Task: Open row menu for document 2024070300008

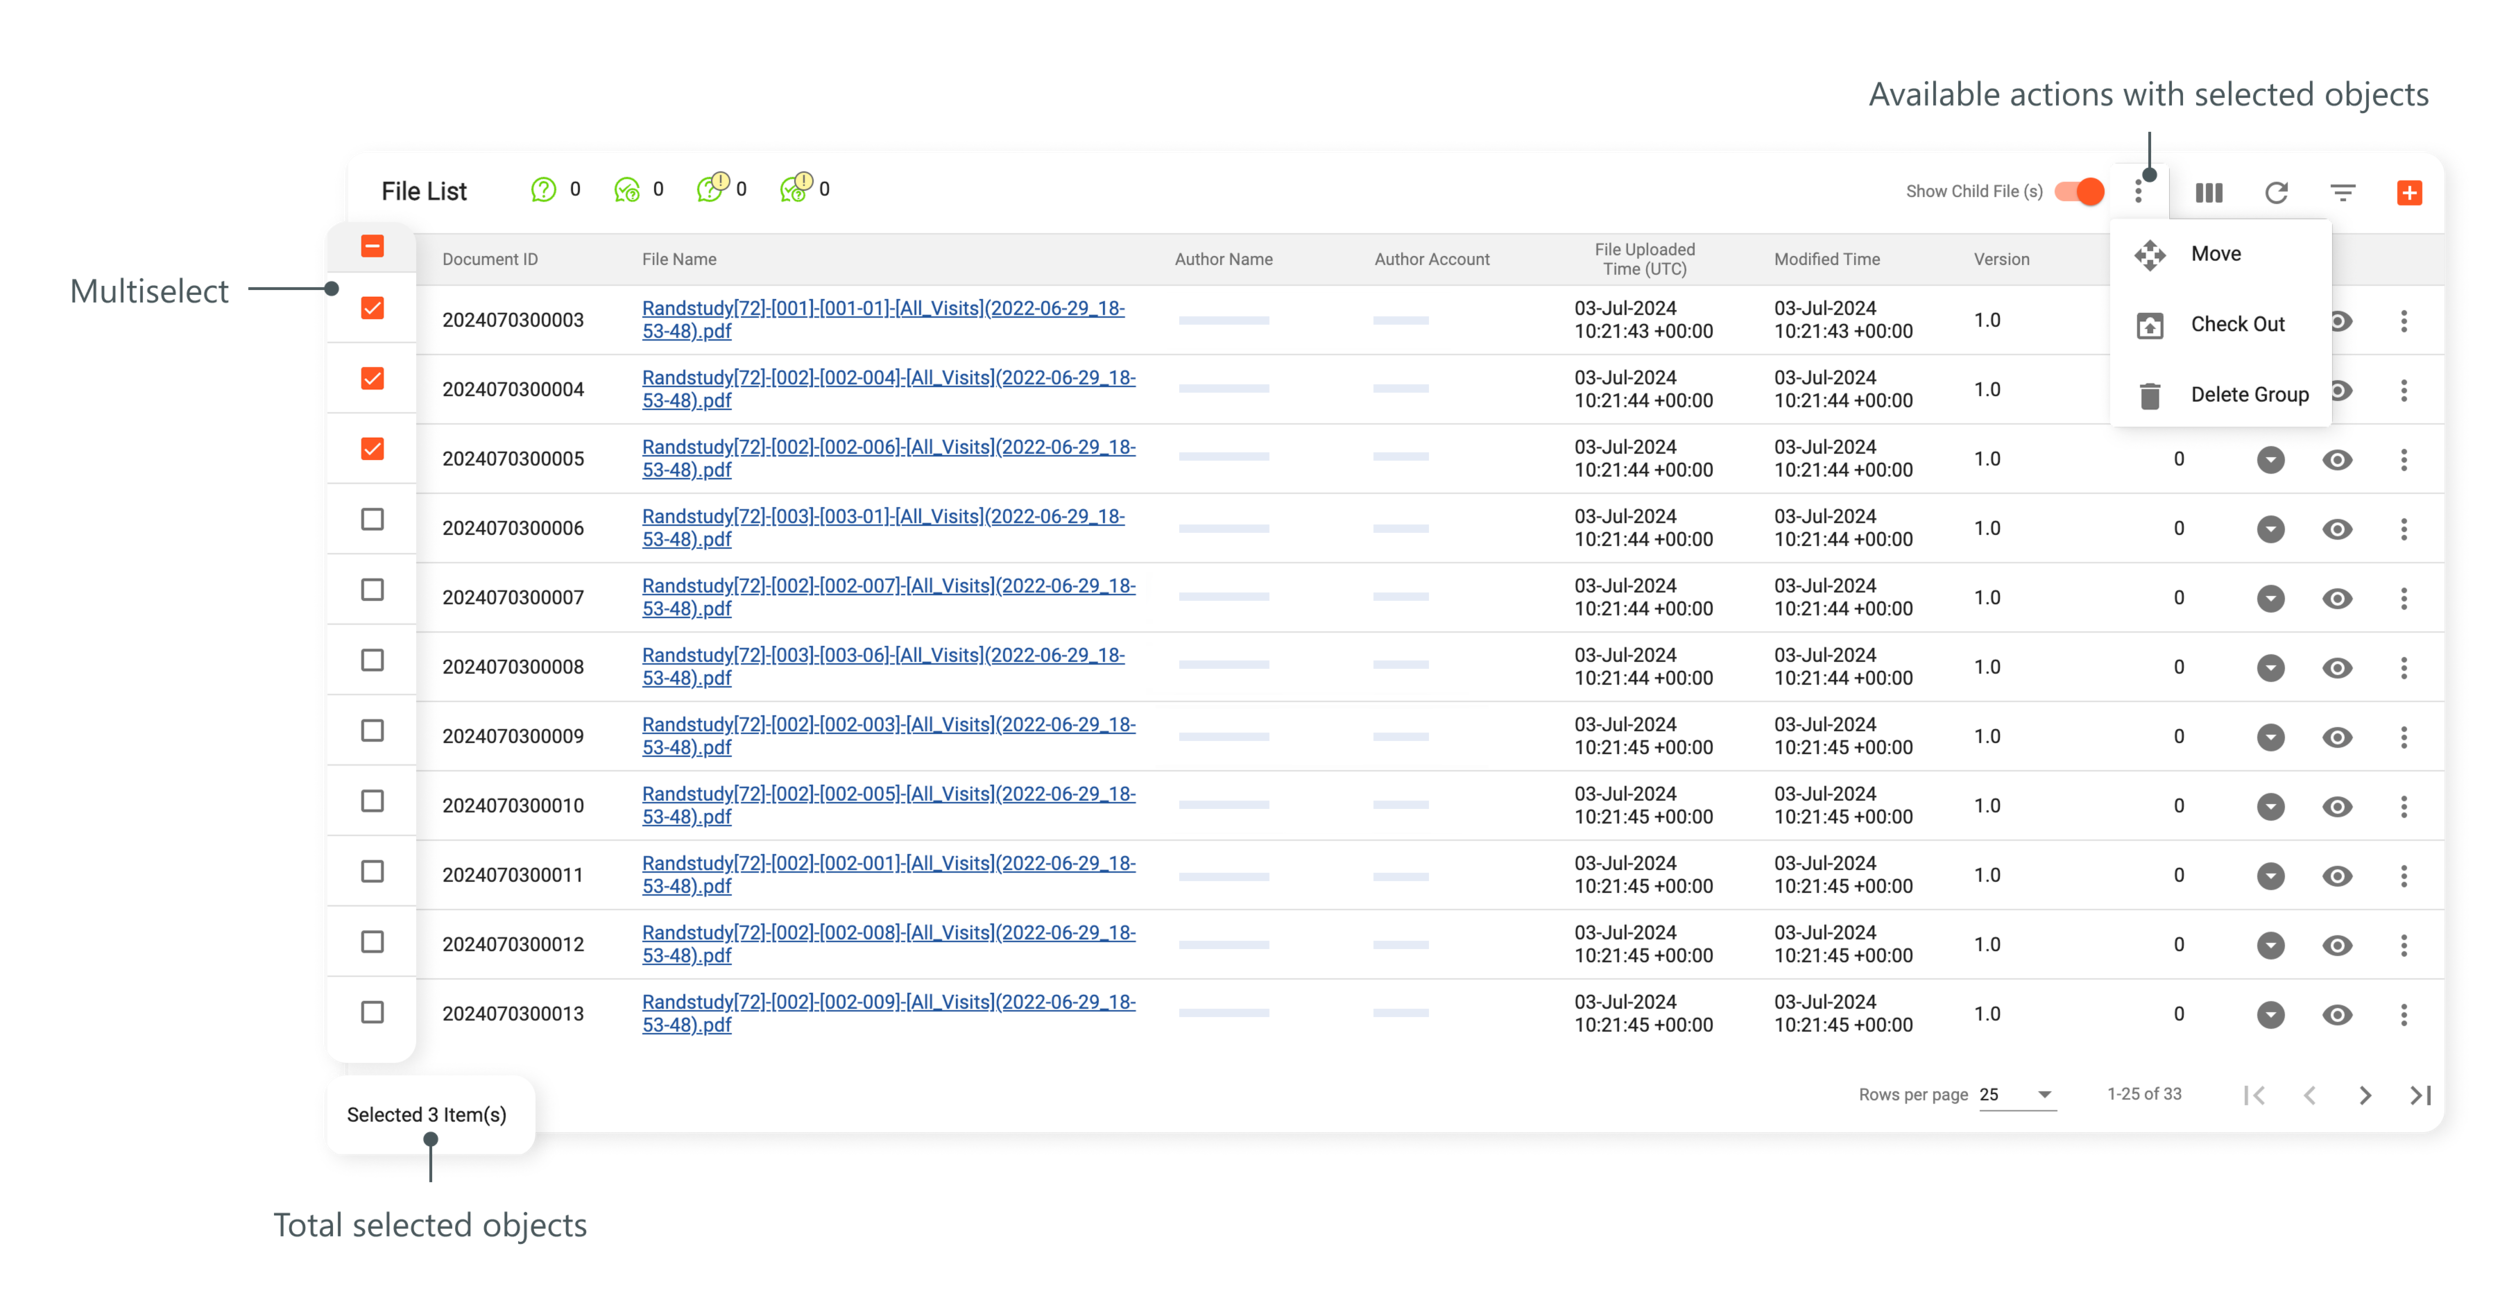Action: [2404, 668]
